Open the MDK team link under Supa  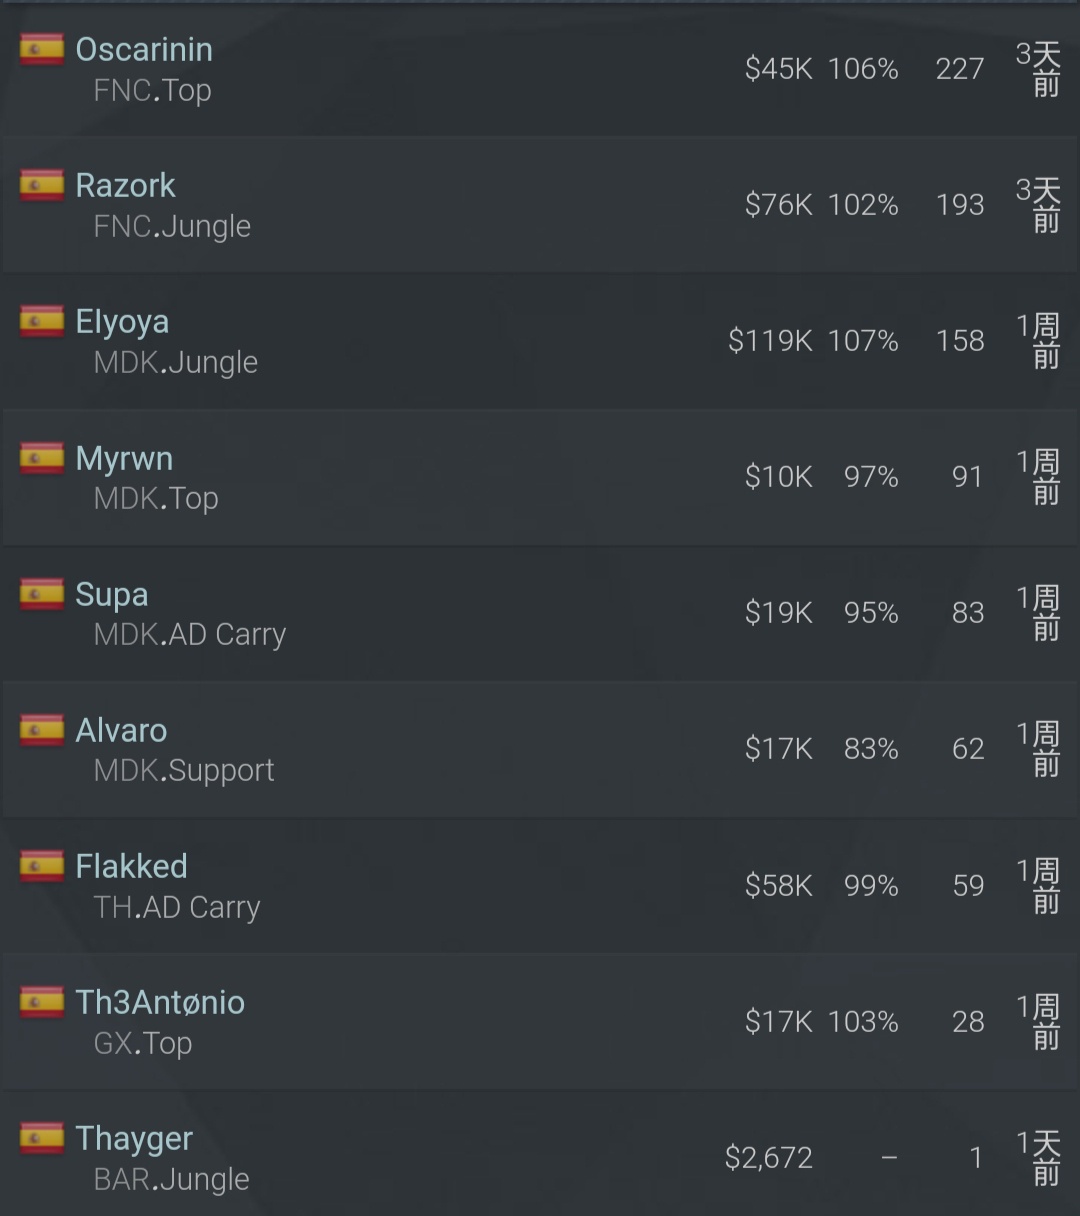point(125,635)
